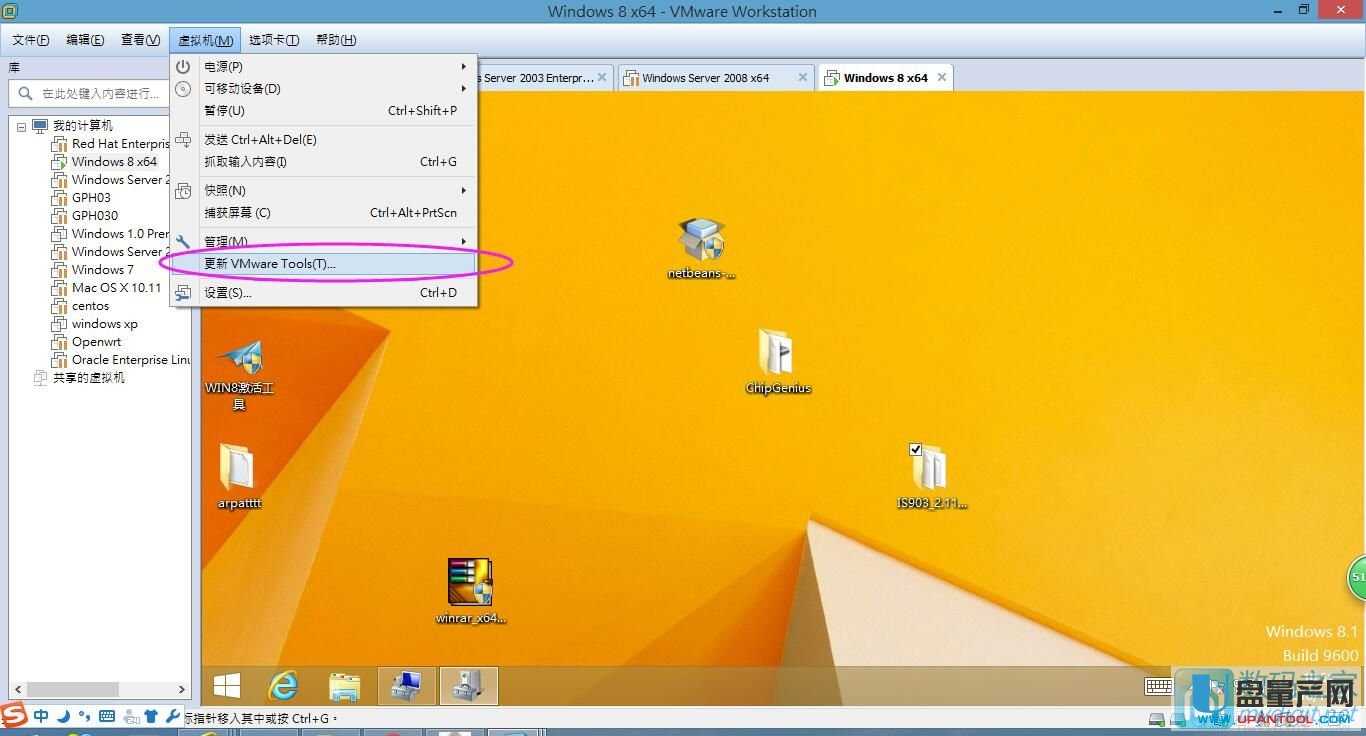Collapse the 我的计算机 tree node

pyautogui.click(x=22, y=127)
